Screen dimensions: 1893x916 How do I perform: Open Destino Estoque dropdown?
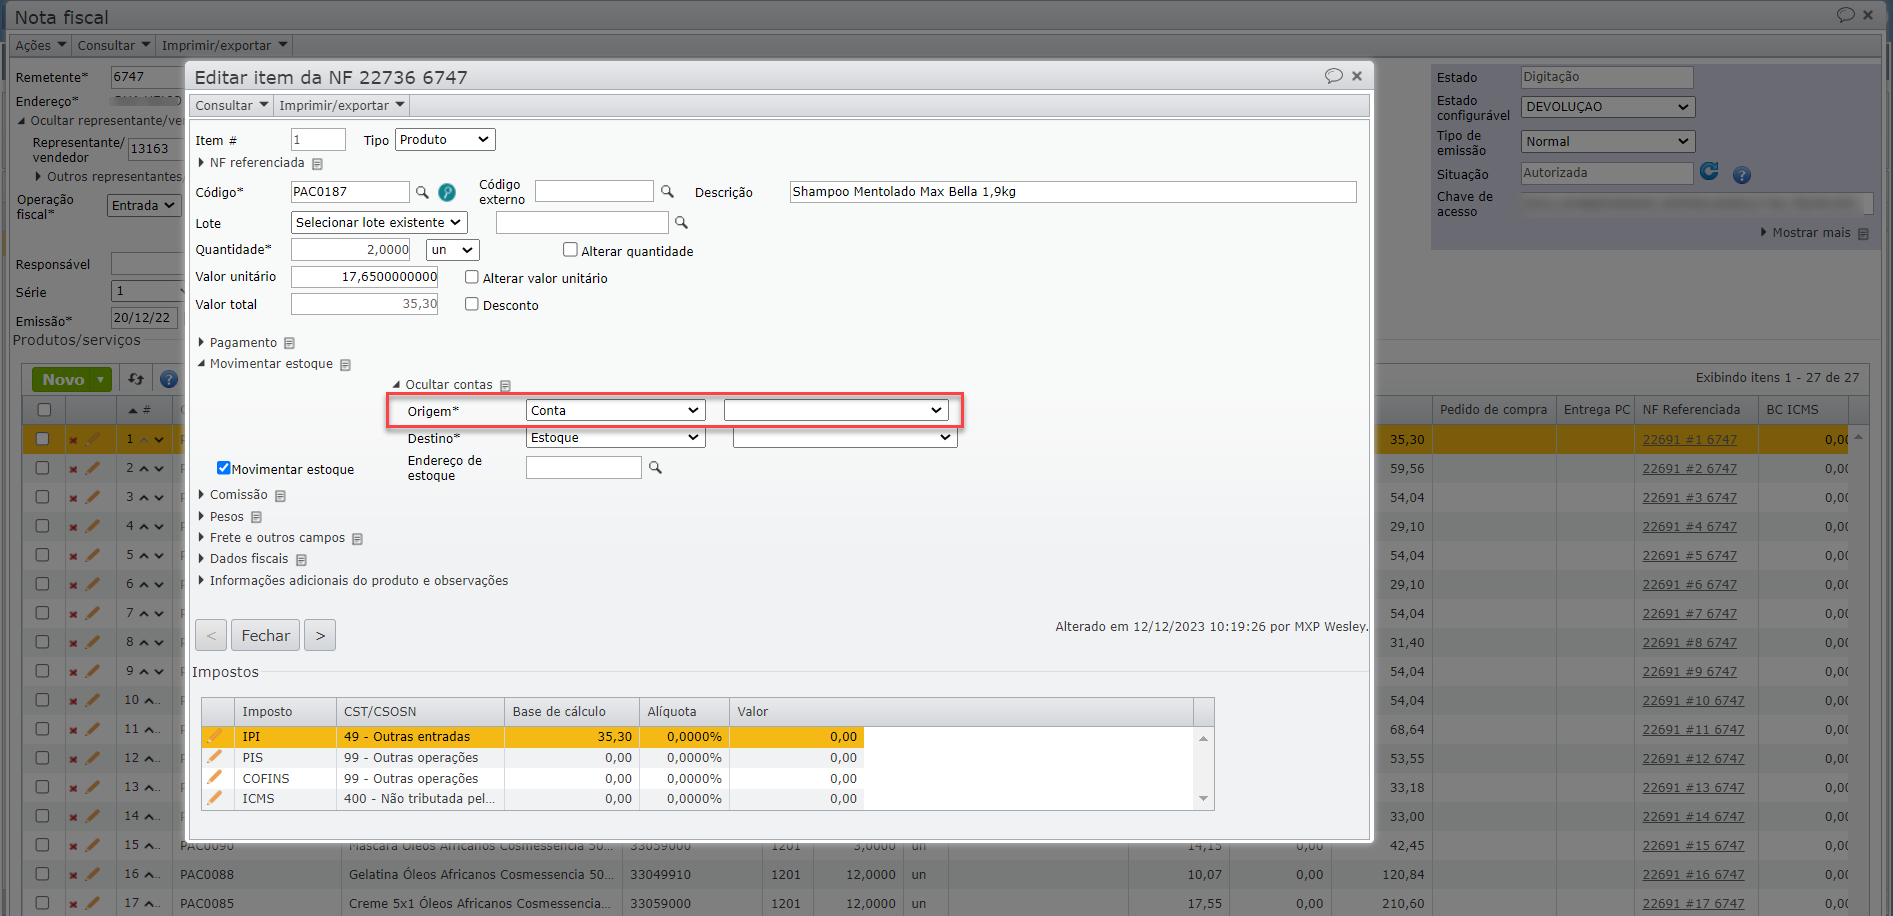(x=615, y=437)
